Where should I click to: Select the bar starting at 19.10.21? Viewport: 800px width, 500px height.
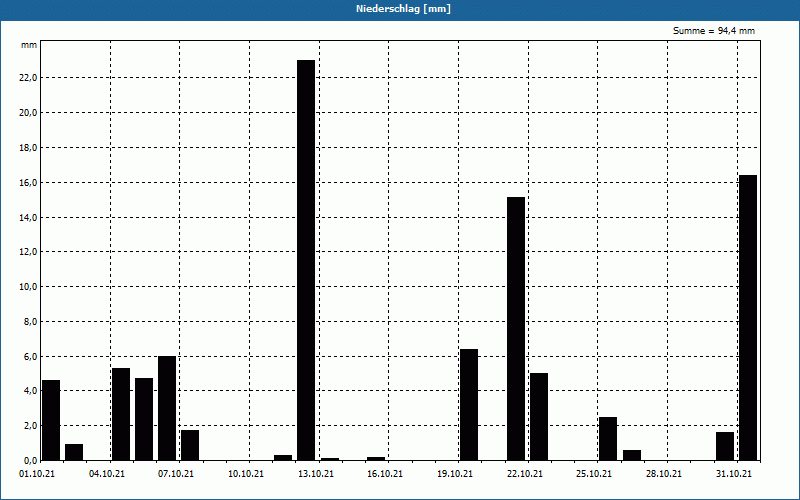click(x=469, y=405)
